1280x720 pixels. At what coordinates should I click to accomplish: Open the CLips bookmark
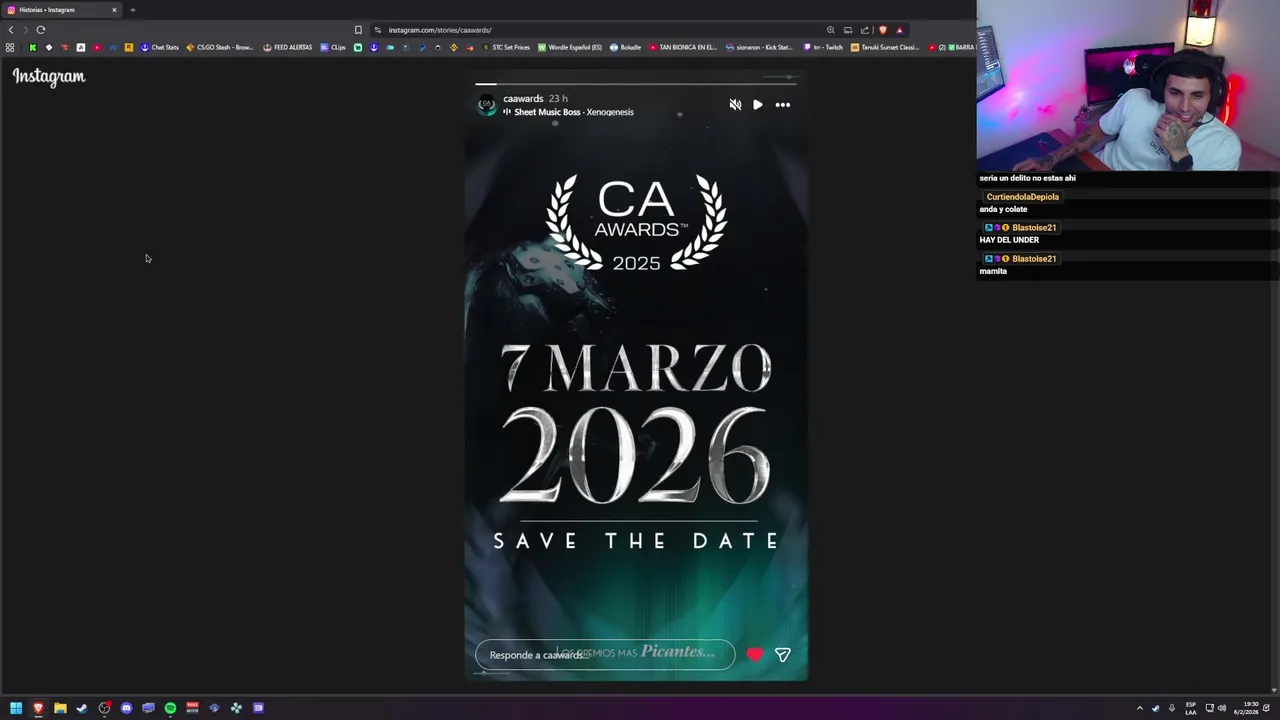coord(333,47)
